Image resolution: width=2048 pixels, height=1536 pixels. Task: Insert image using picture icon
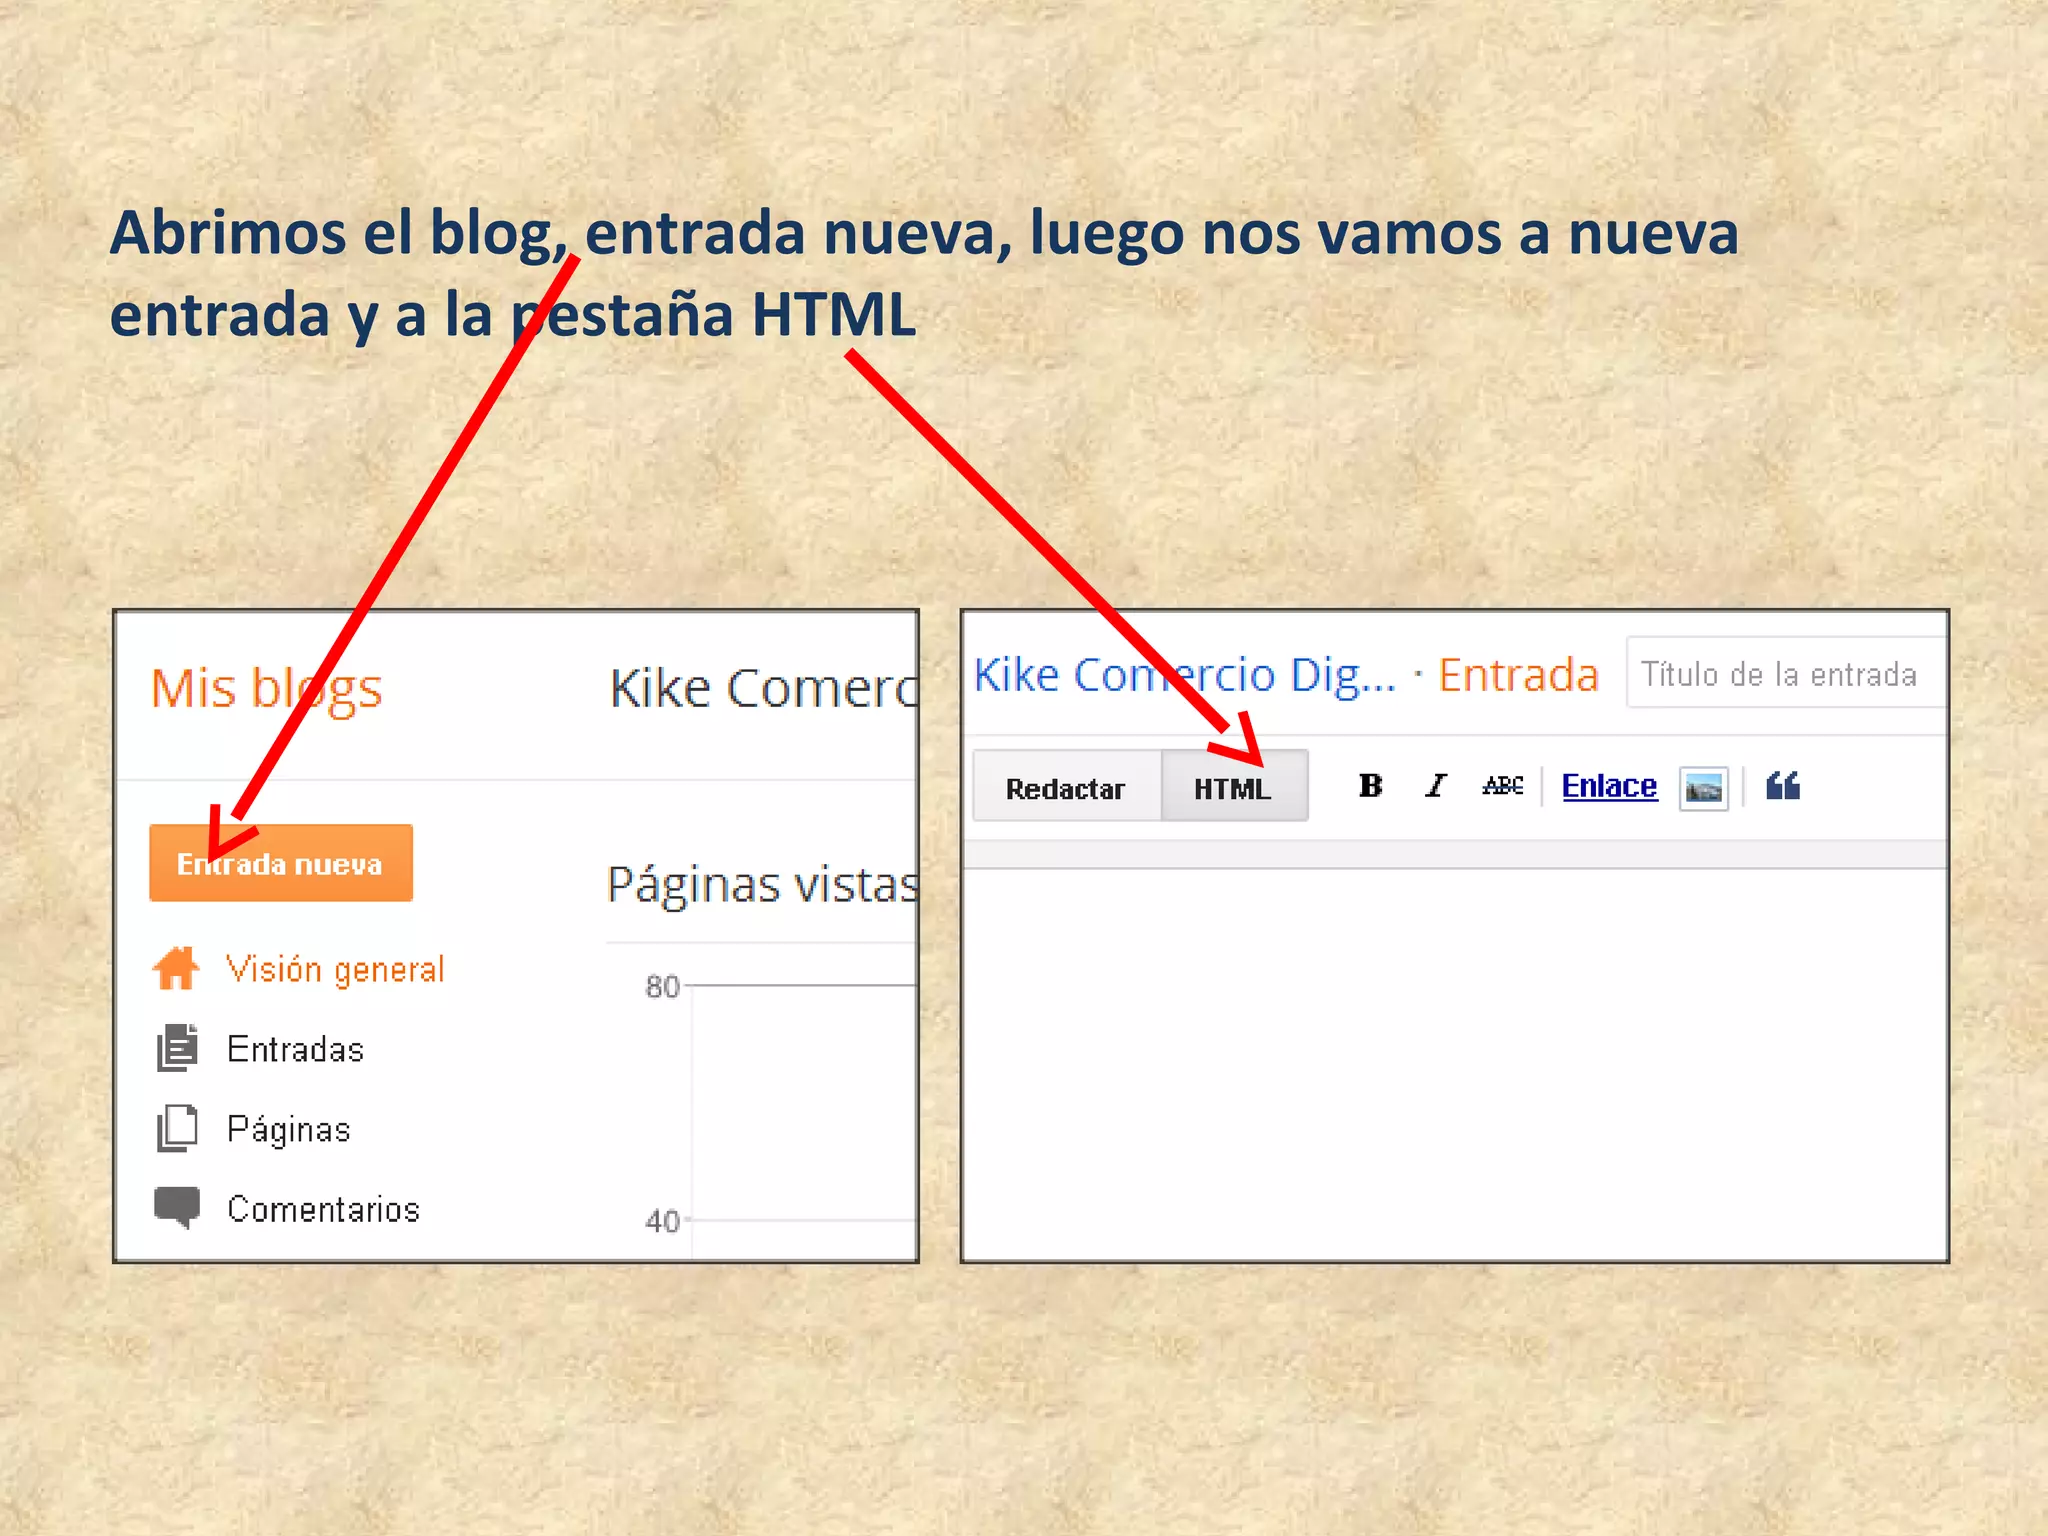pyautogui.click(x=1704, y=789)
